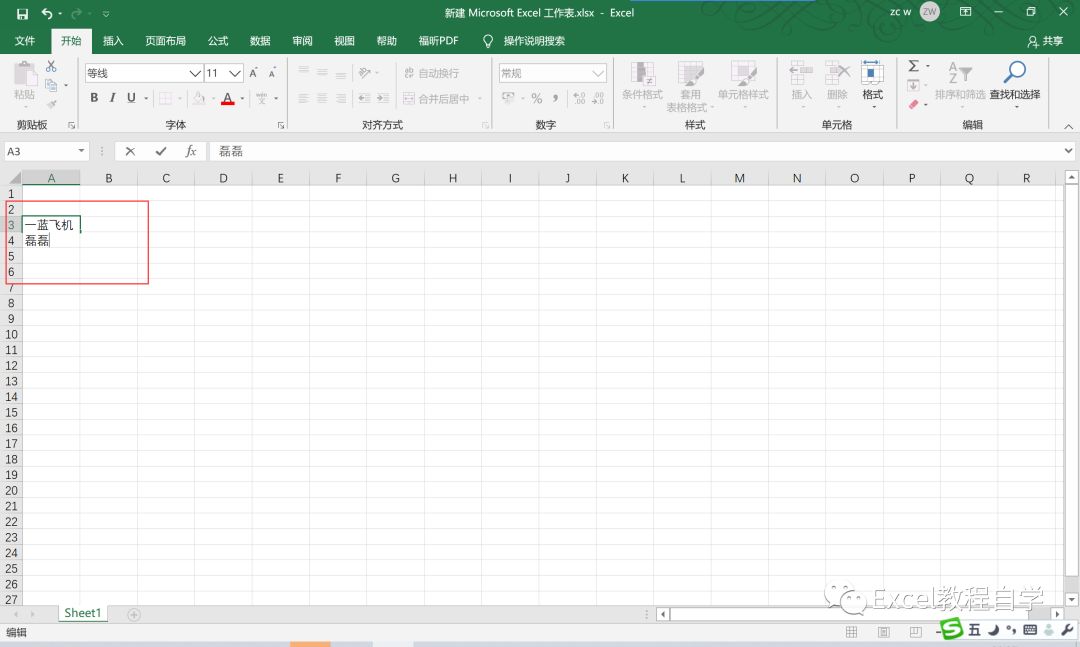Click the Format Painter brush icon
Screen dimensions: 1080x647
pyautogui.click(x=51, y=104)
